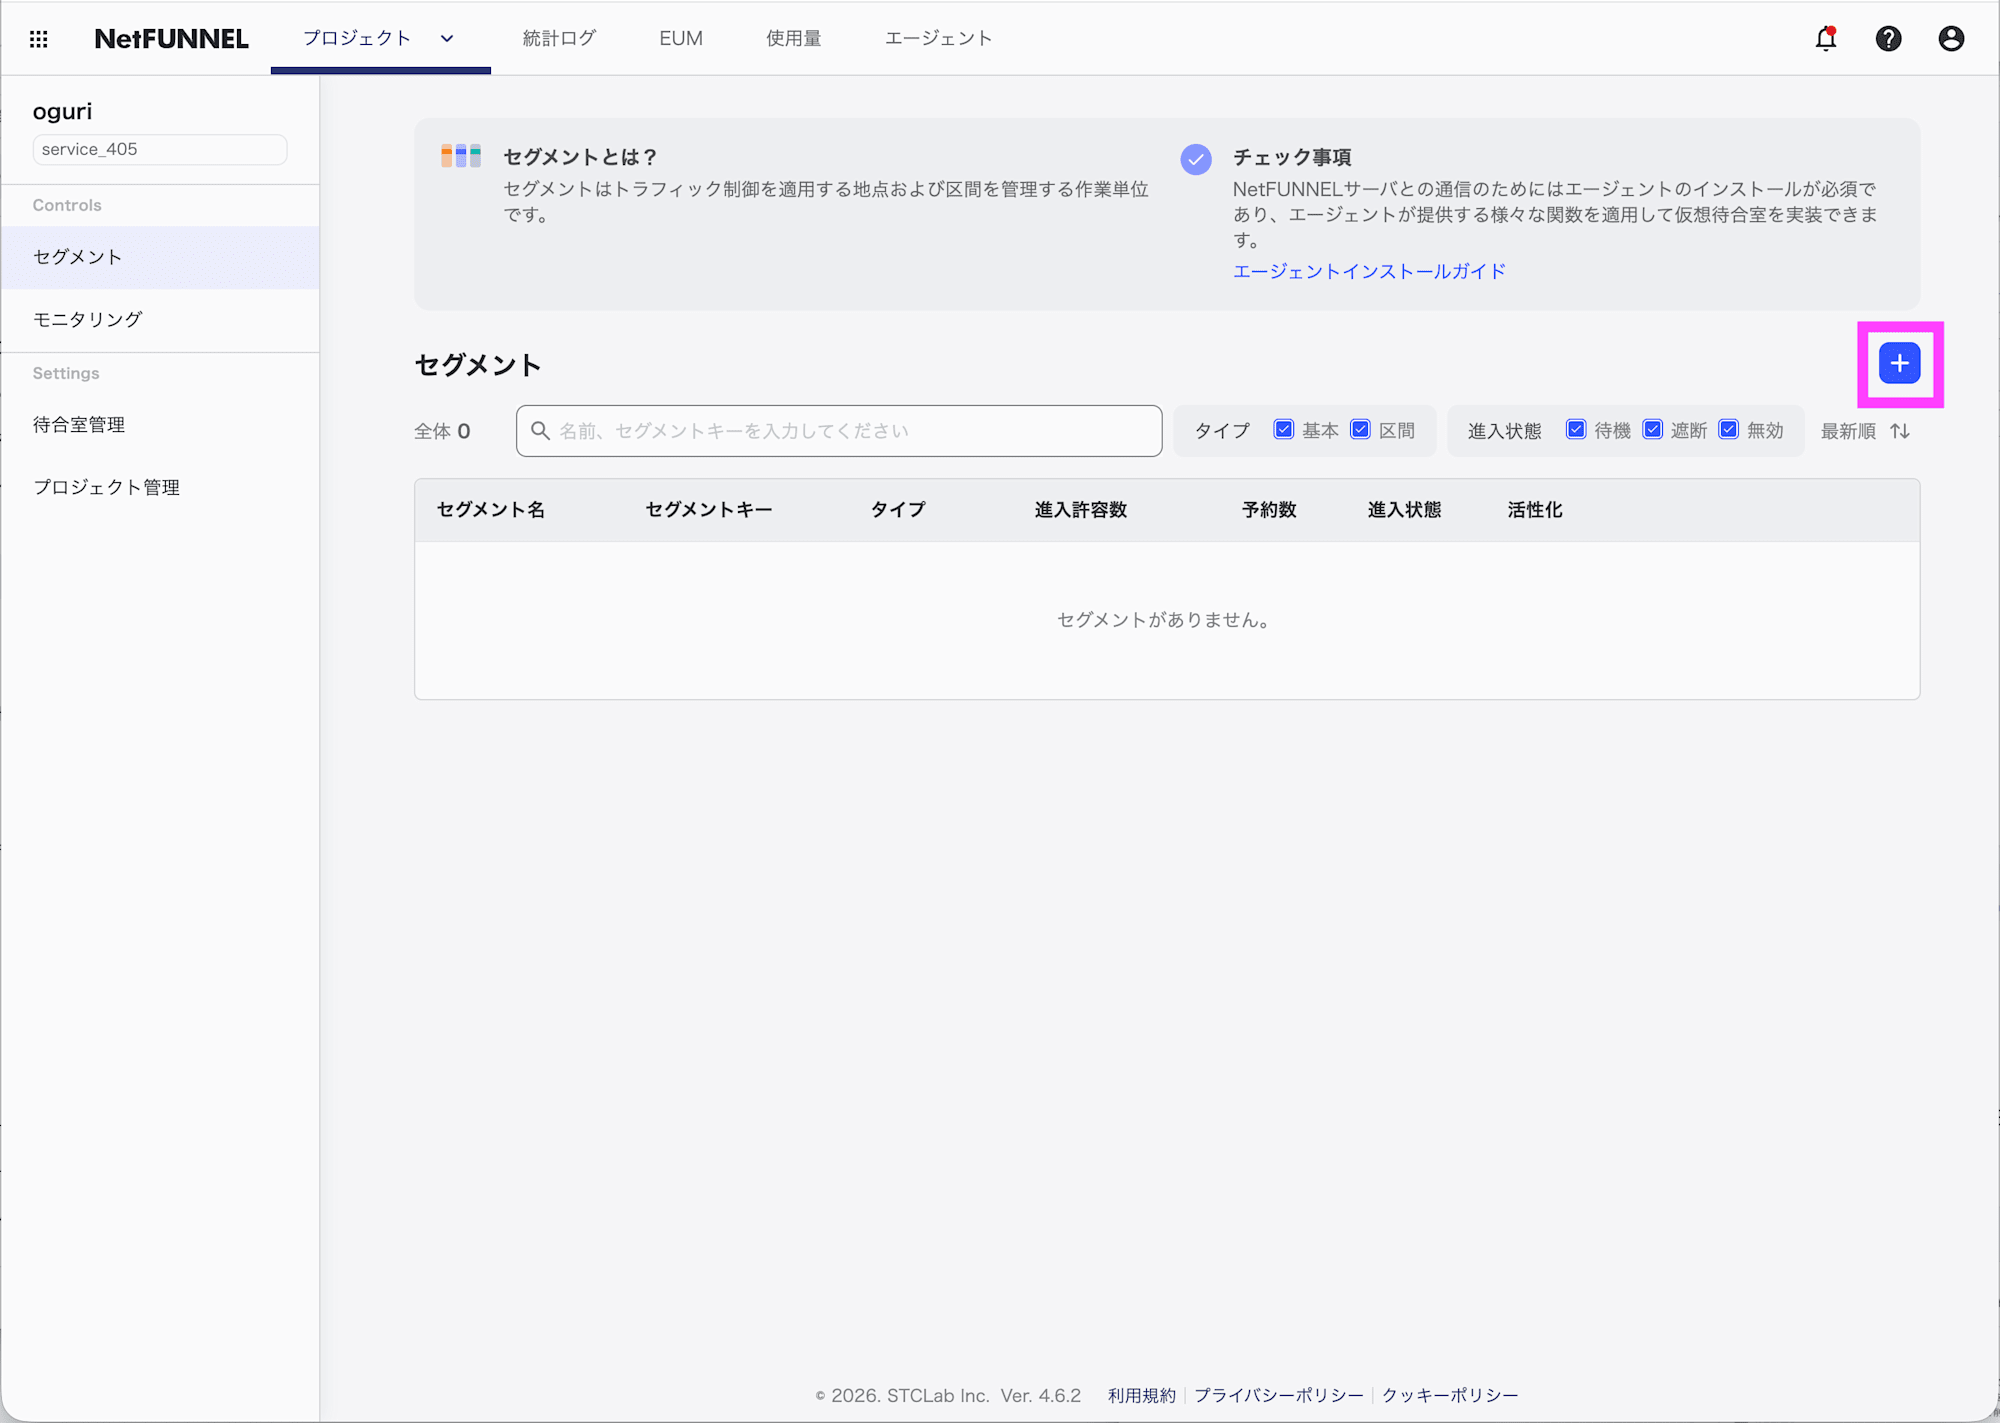Uncheck the 遮断 entry status filter
2000x1423 pixels.
(x=1652, y=430)
